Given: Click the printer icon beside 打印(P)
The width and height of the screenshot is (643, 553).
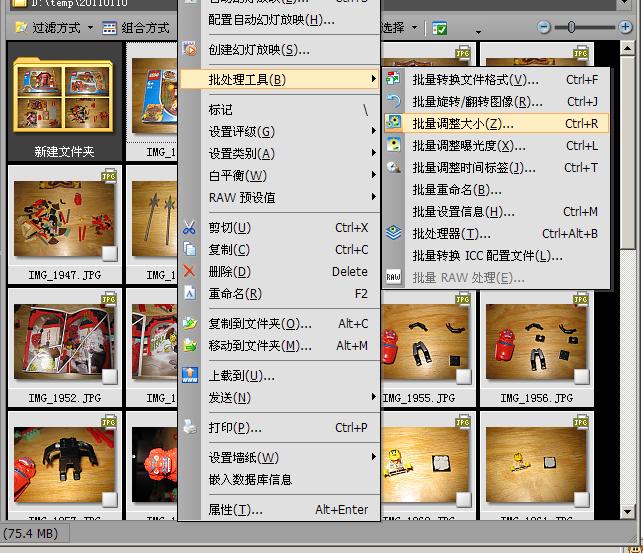Looking at the screenshot, I should (189, 427).
